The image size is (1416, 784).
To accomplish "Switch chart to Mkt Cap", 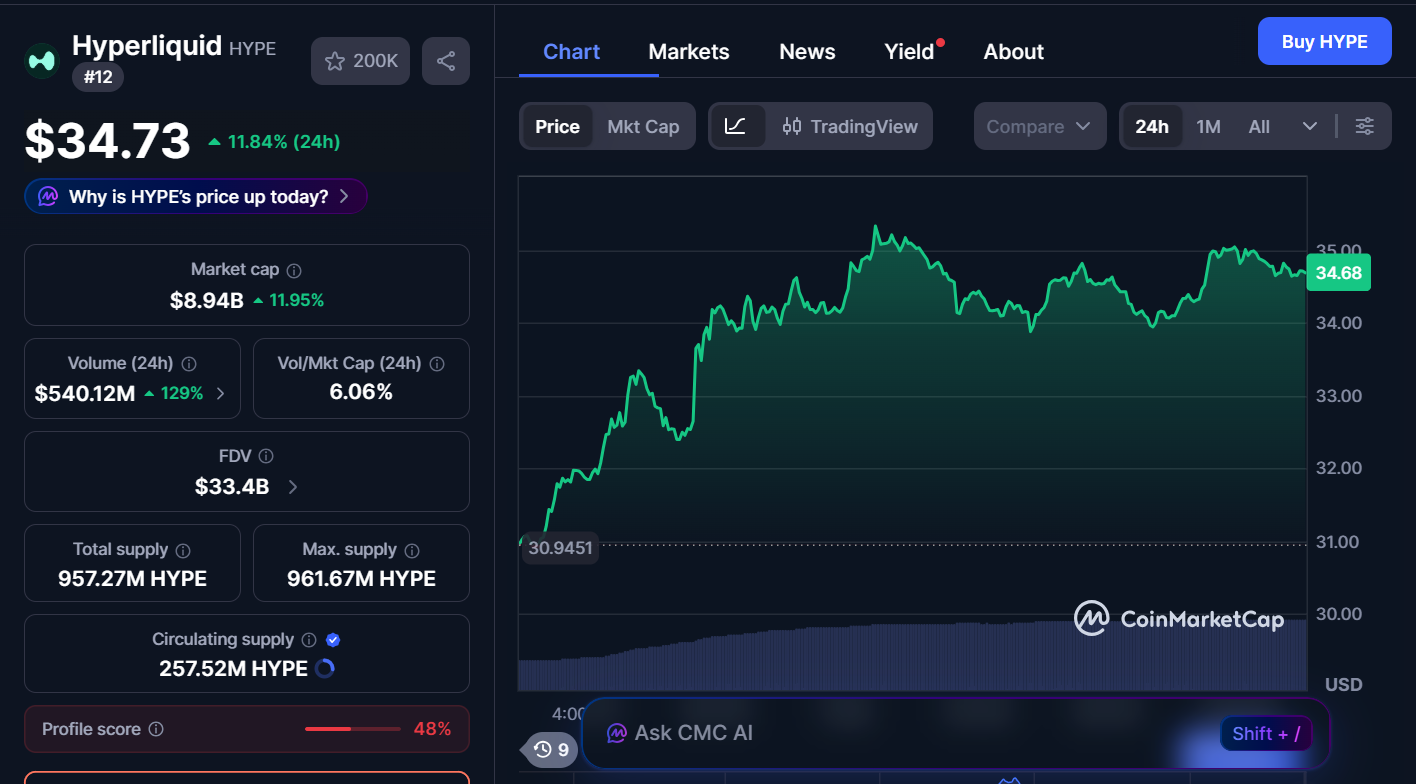I will [x=643, y=126].
